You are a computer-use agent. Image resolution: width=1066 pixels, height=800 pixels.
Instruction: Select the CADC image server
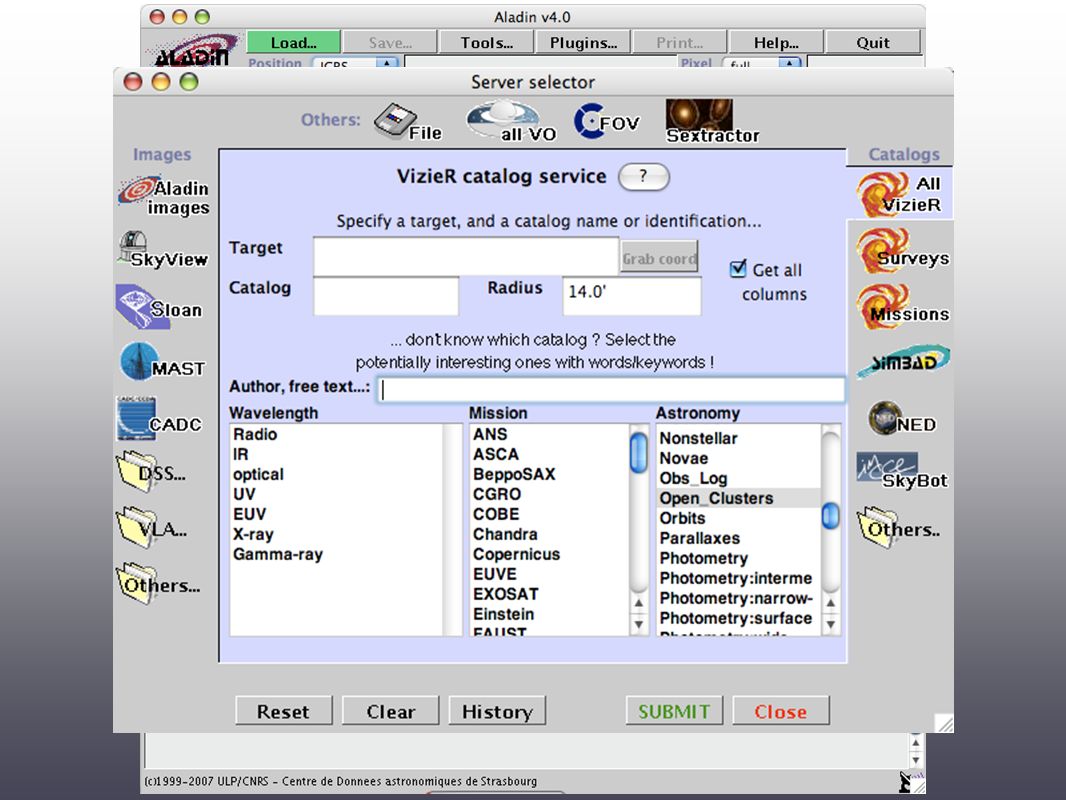point(159,418)
